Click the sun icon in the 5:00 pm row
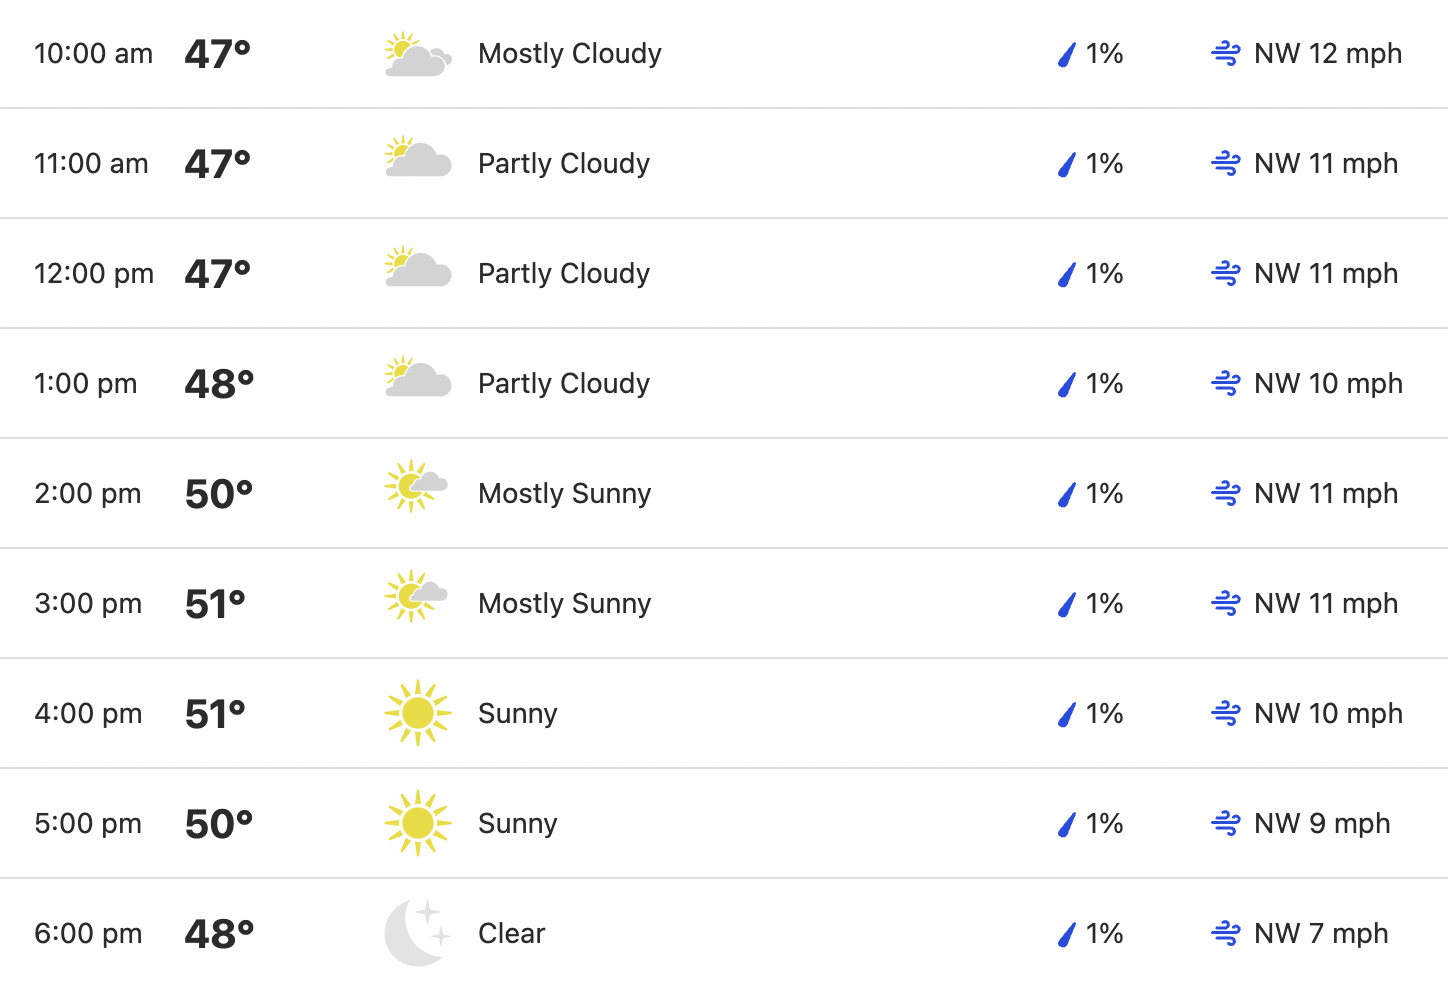The height and width of the screenshot is (982, 1448). [418, 823]
